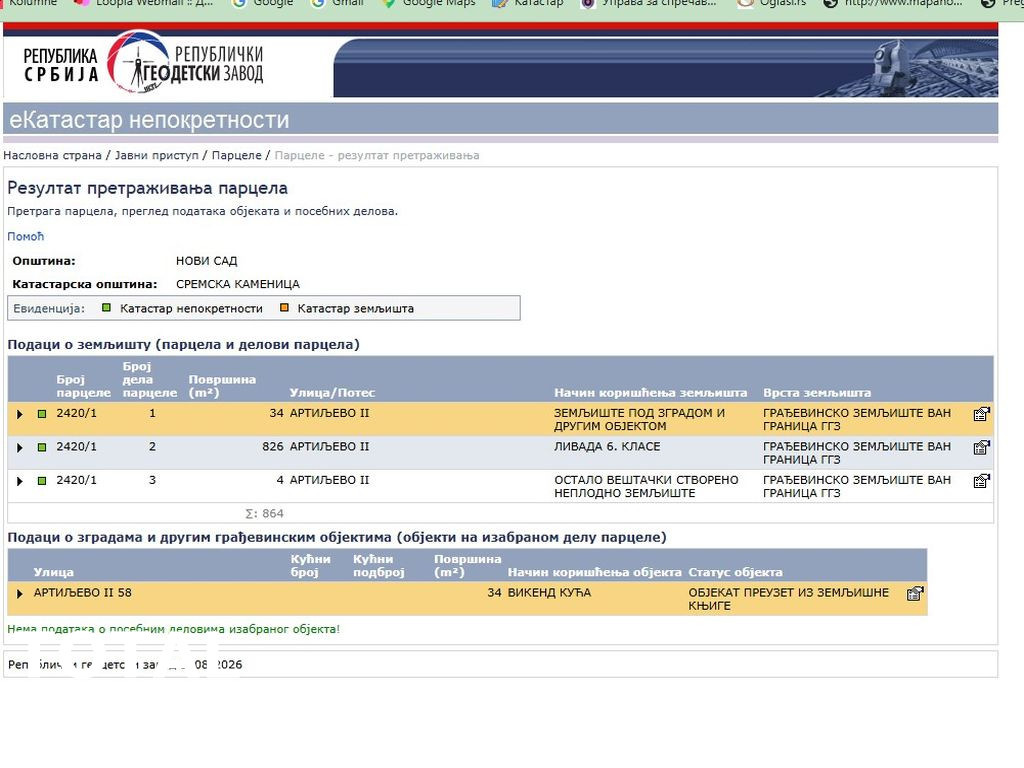
Task: Click orange Катастар земљишта legend swatch
Action: tap(284, 308)
